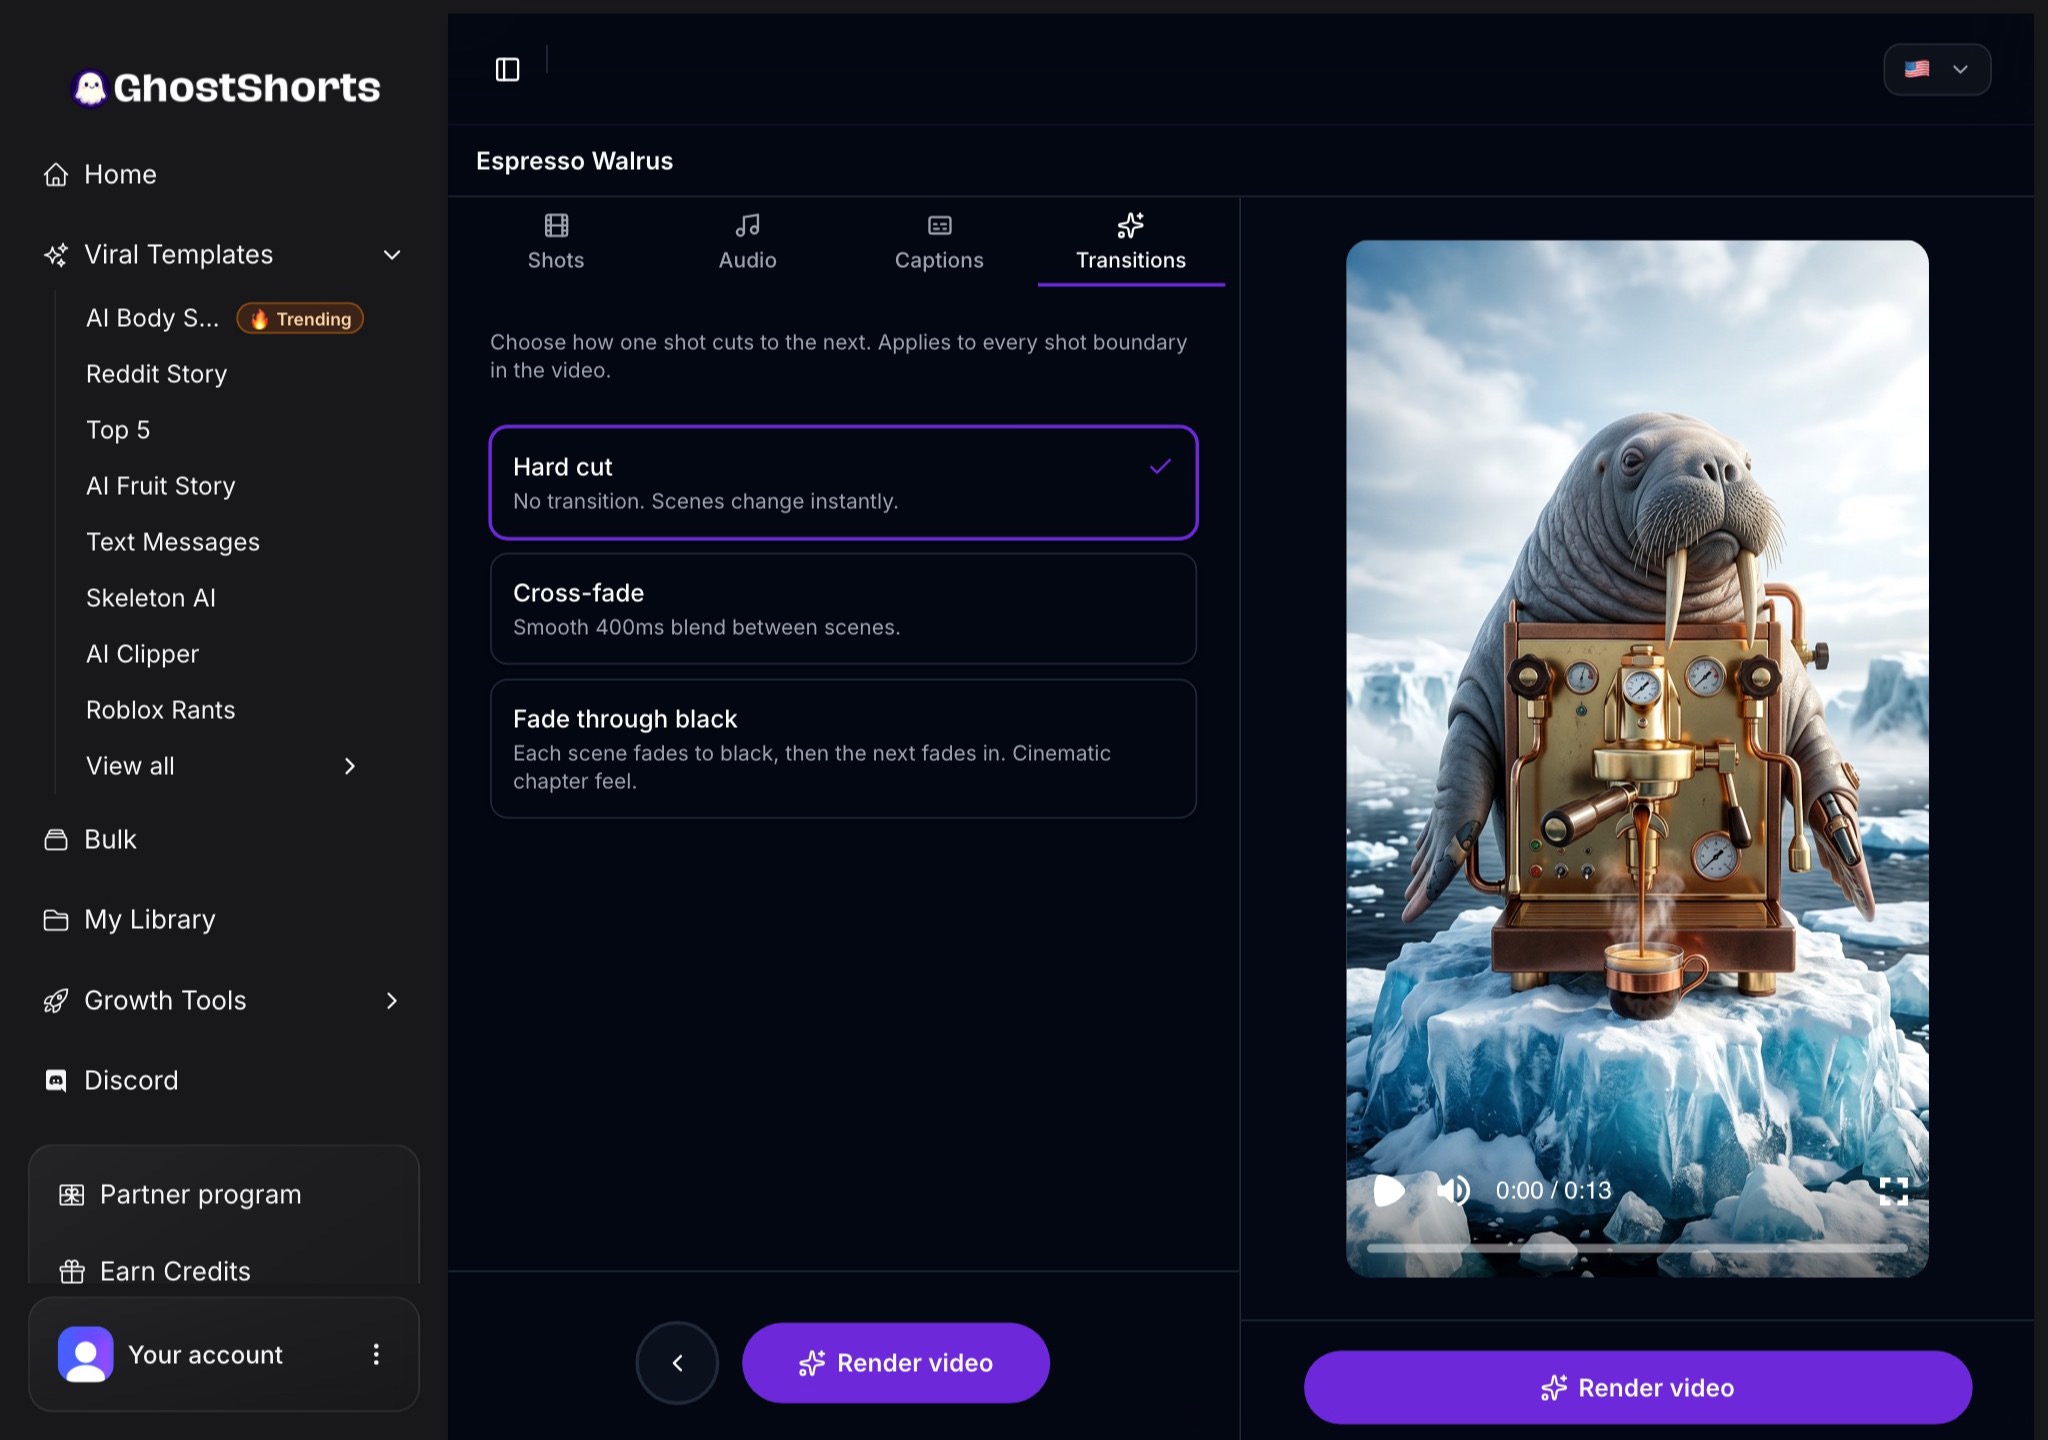Image resolution: width=2048 pixels, height=1440 pixels.
Task: Click Render video below the preview
Action: [1638, 1388]
